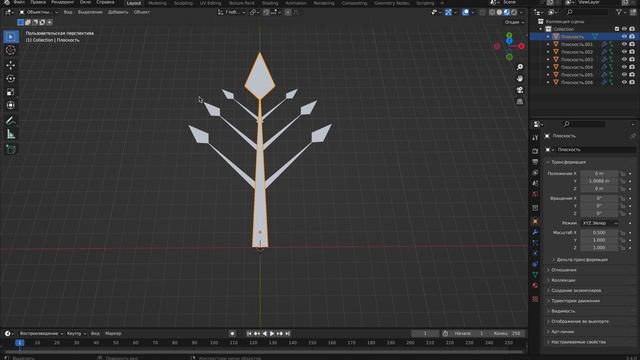Switch perspective/orthographic with grid icon
The width and height of the screenshot is (640, 360).
520,101
